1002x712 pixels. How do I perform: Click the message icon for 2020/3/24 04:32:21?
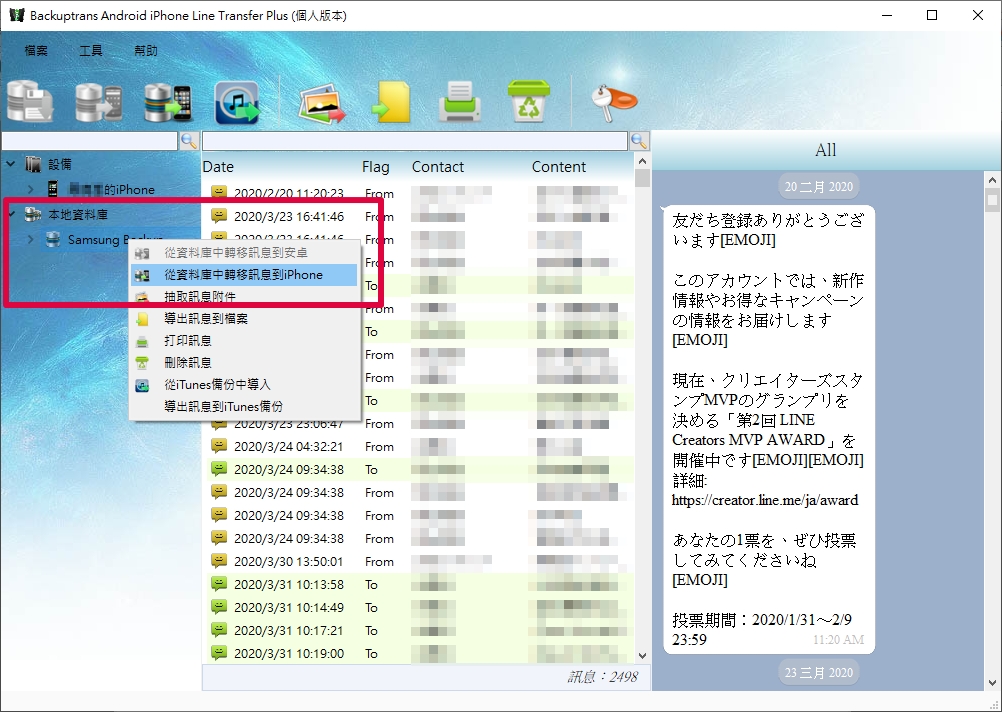219,446
